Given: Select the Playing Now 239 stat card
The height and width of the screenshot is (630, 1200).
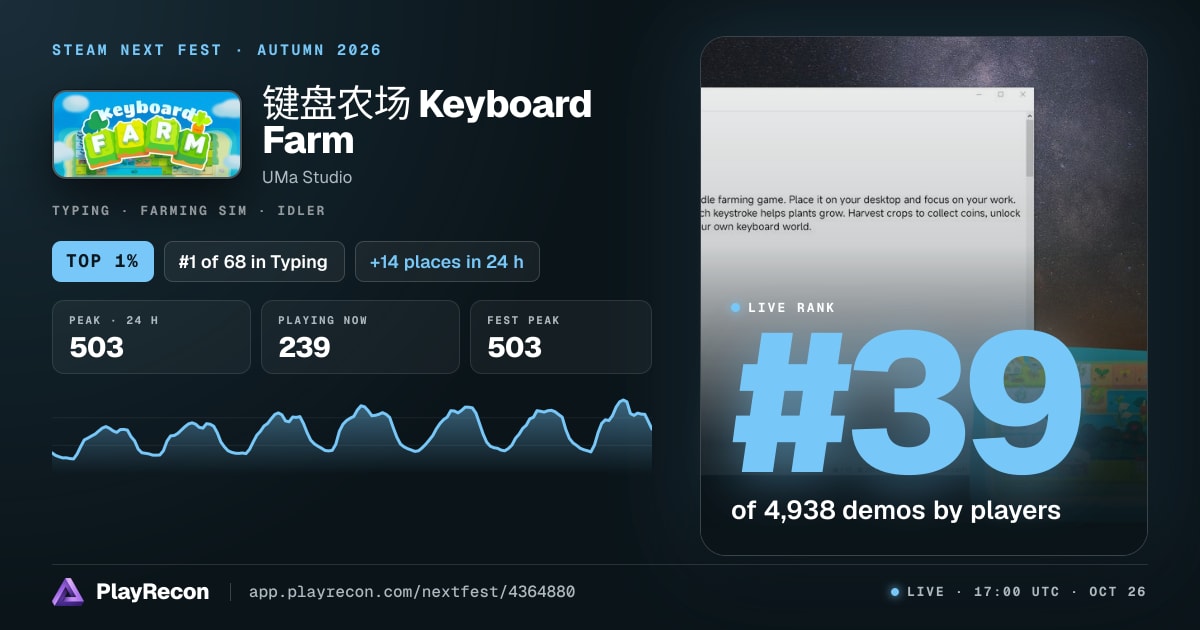Looking at the screenshot, I should (360, 337).
